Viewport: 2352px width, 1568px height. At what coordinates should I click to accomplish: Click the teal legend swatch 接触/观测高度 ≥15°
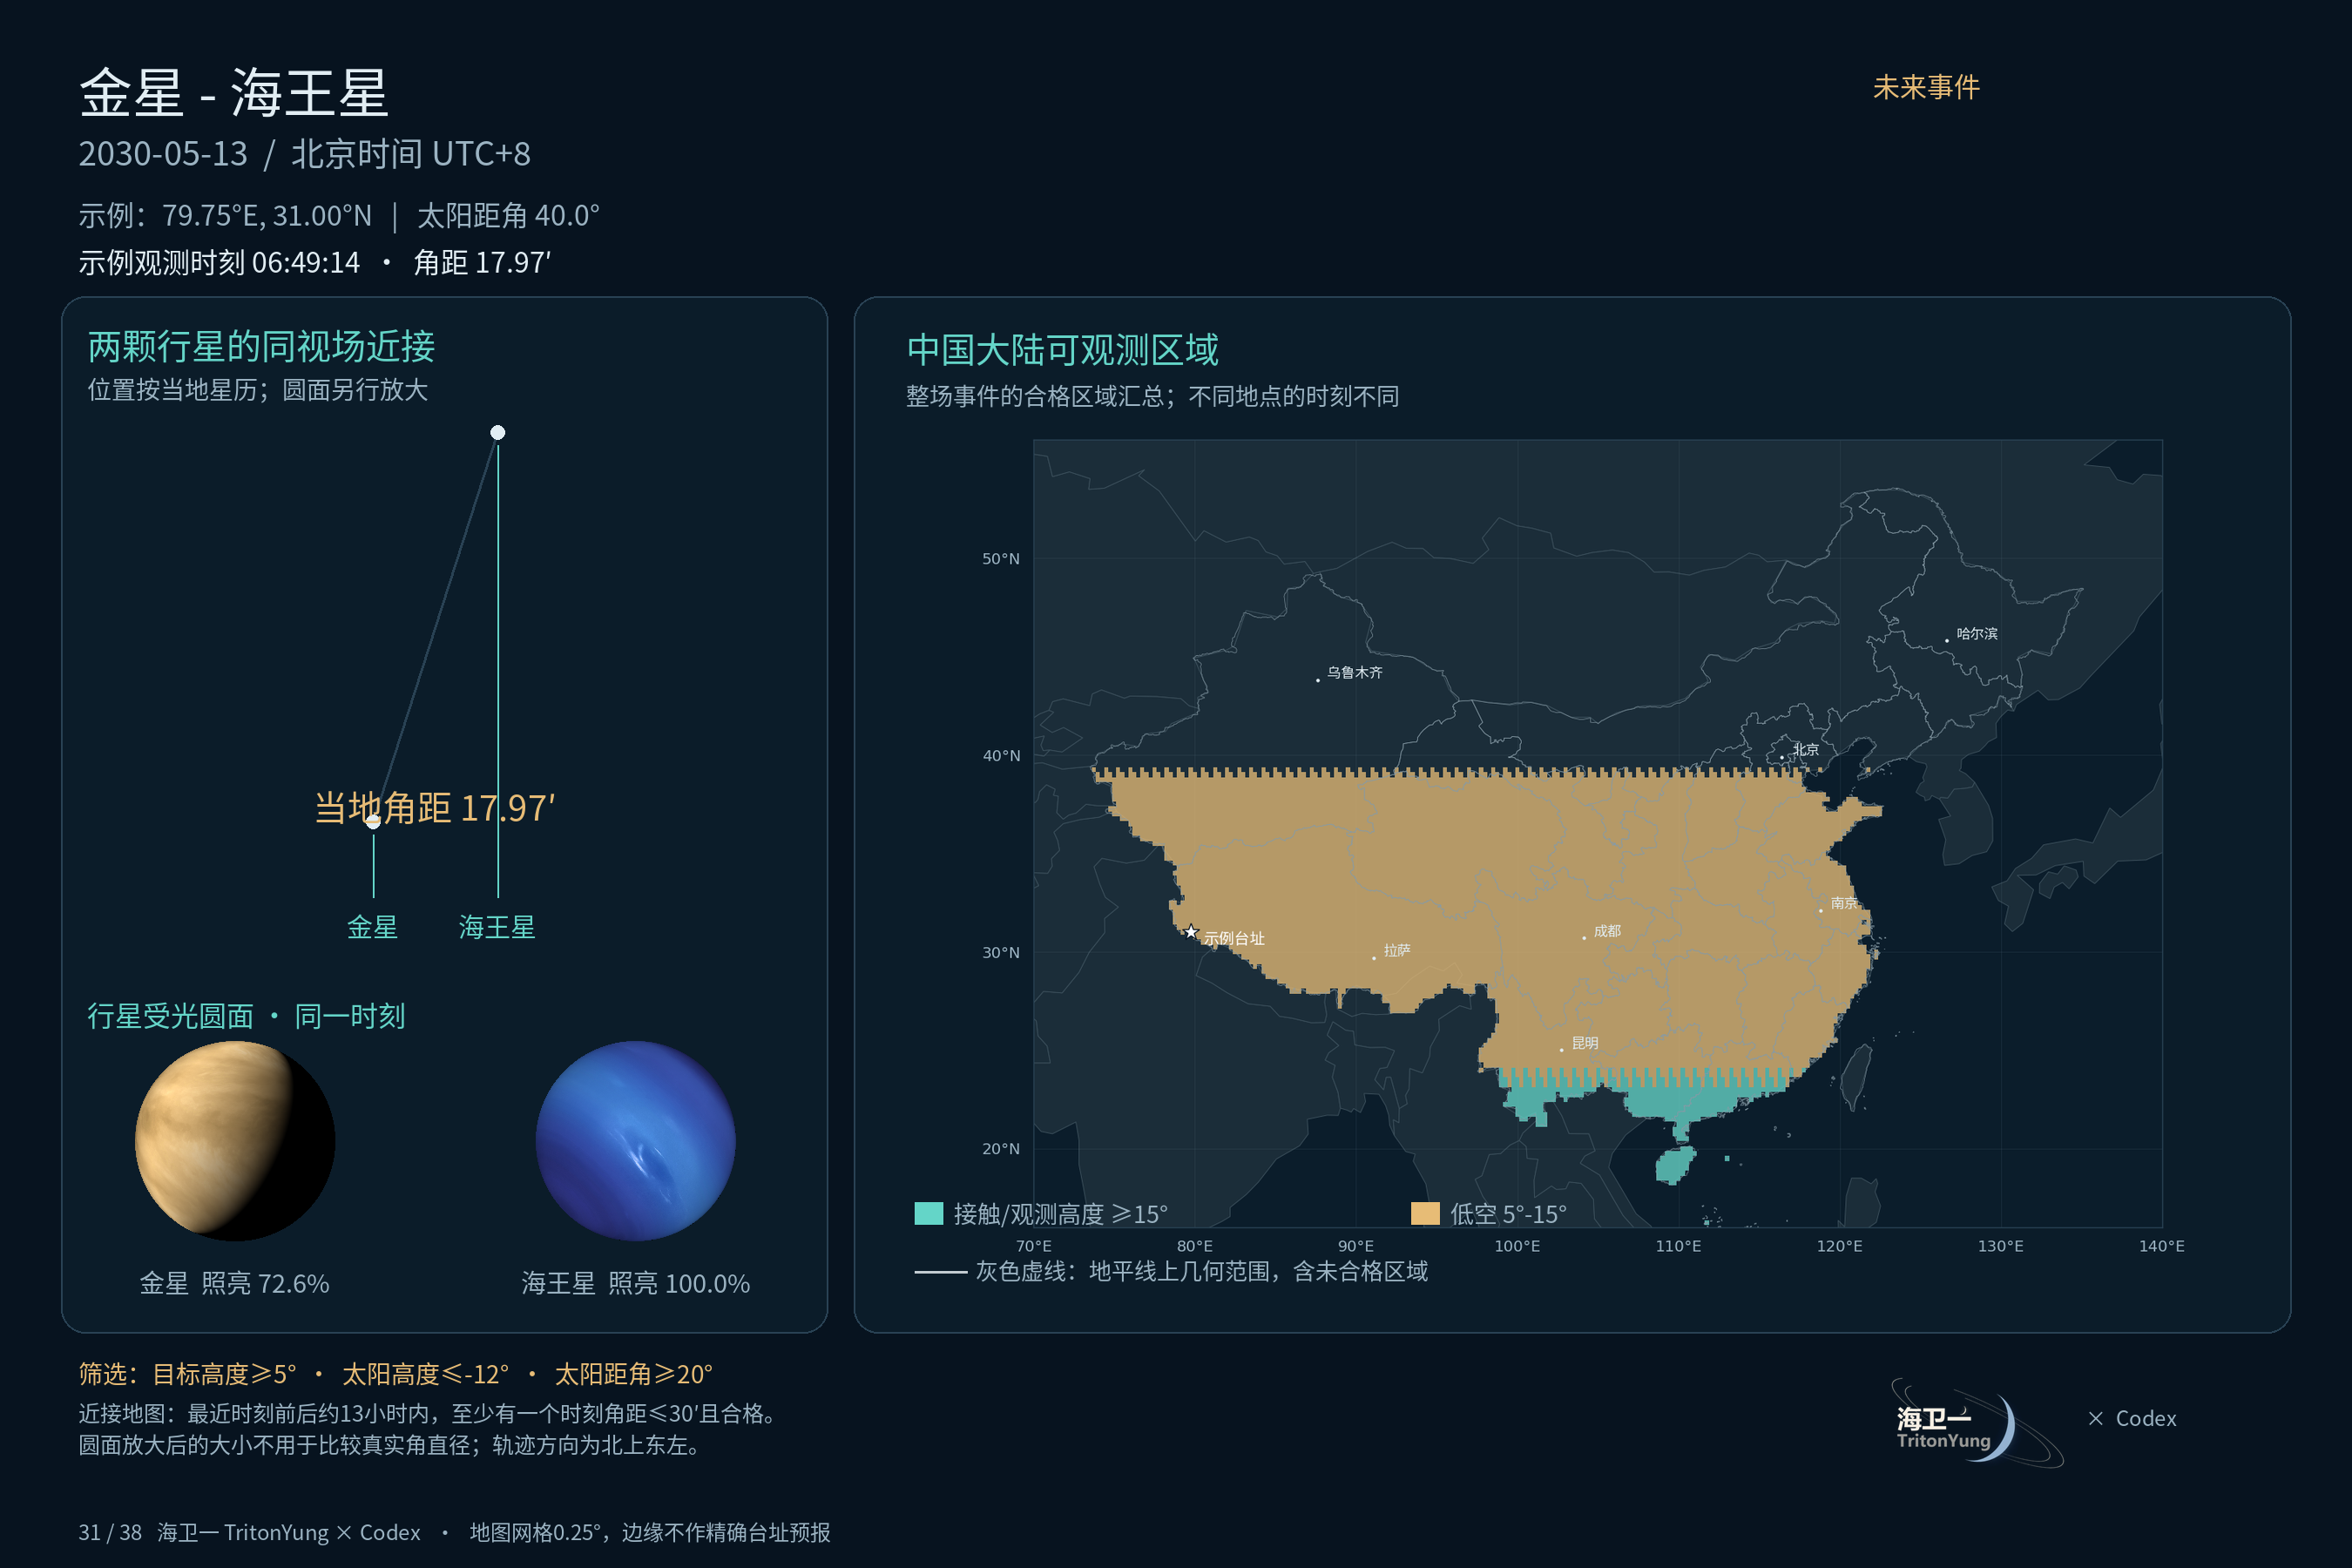(x=929, y=1213)
